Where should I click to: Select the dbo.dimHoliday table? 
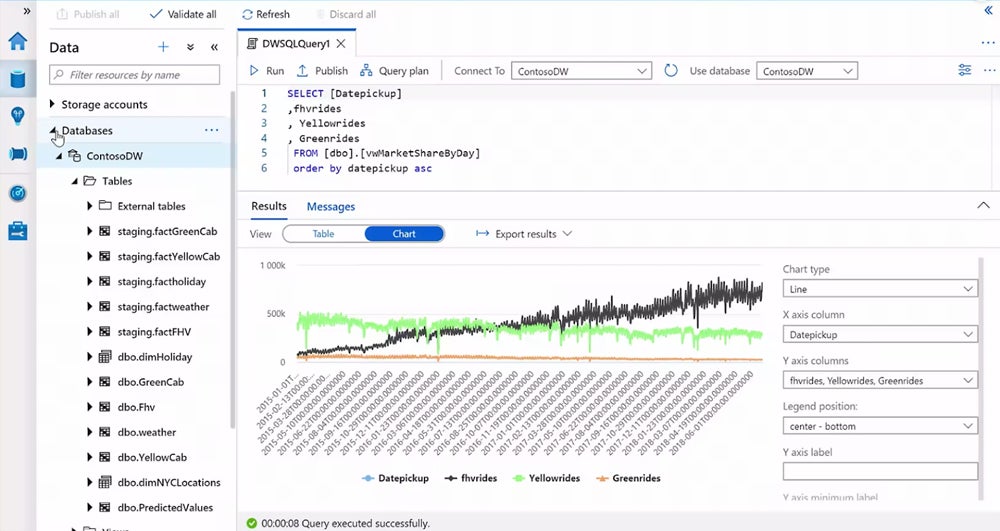(x=154, y=357)
